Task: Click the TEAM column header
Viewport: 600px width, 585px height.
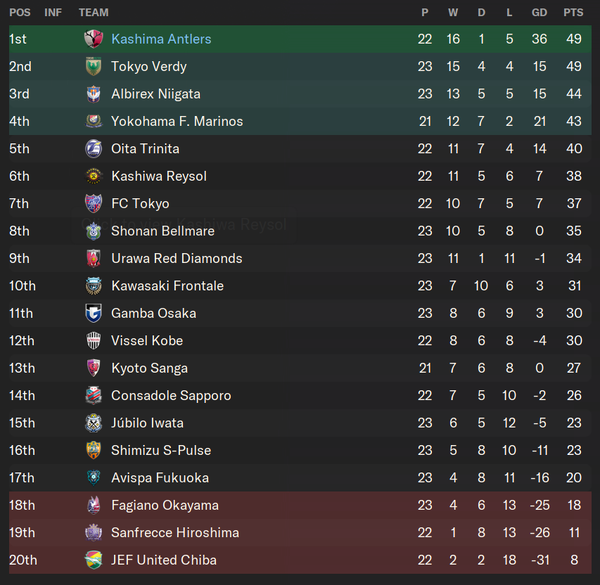Action: pyautogui.click(x=94, y=13)
